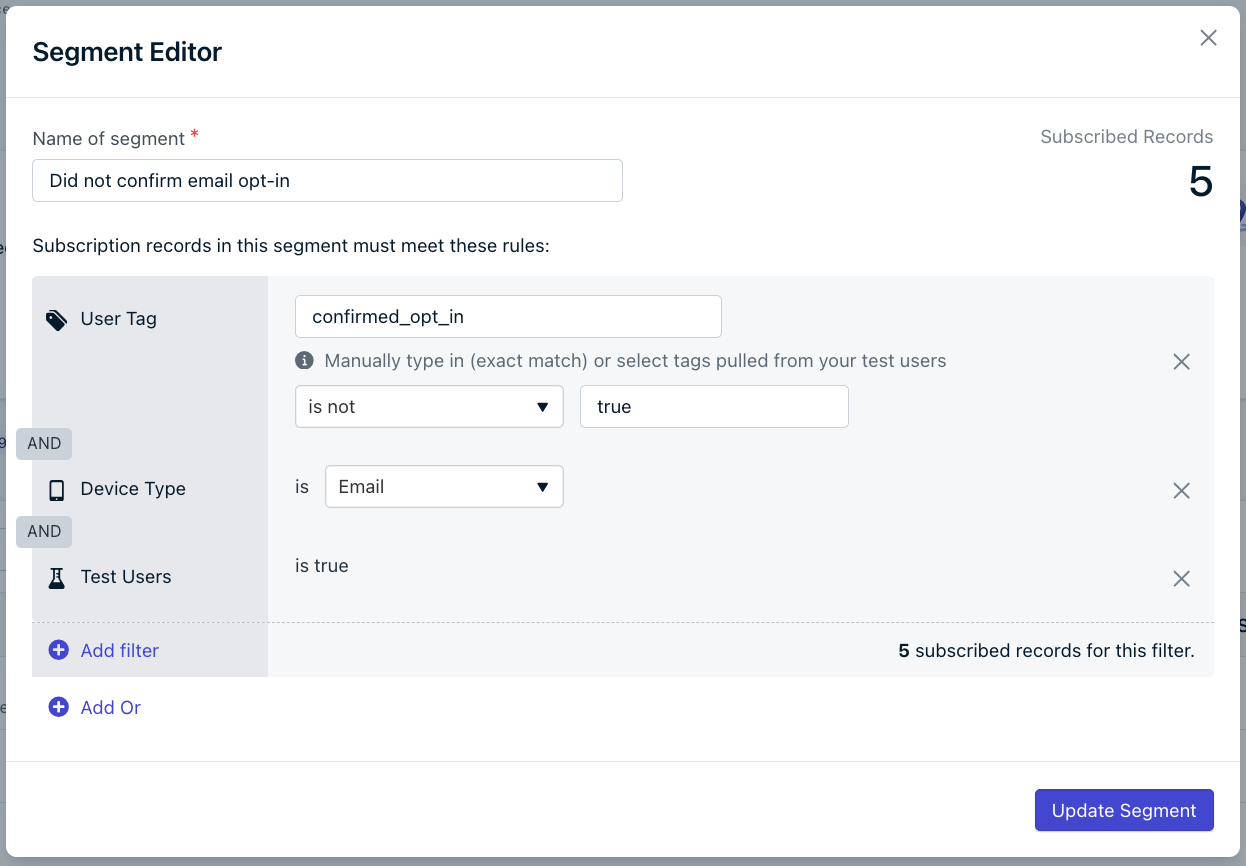Click the Add filter link
1246x866 pixels.
[x=120, y=650]
